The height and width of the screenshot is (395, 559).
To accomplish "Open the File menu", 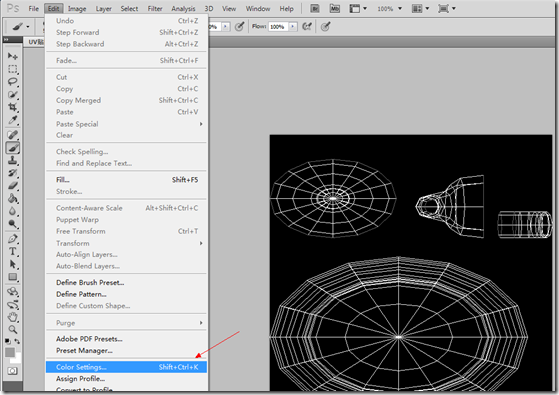I will click(34, 9).
